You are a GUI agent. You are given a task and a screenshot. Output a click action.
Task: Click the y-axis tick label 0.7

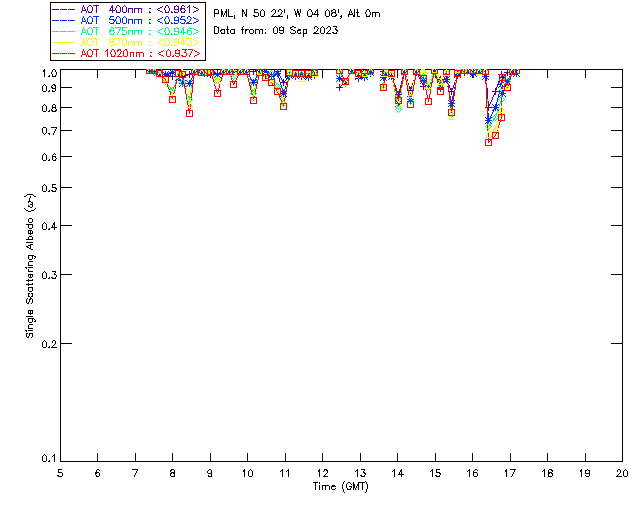(x=49, y=131)
